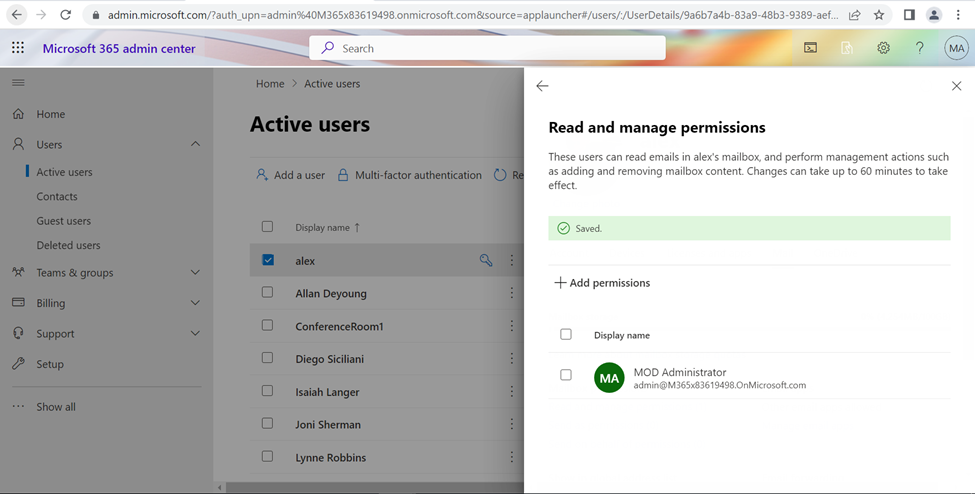Select Joni Sherman checkbox

(267, 423)
